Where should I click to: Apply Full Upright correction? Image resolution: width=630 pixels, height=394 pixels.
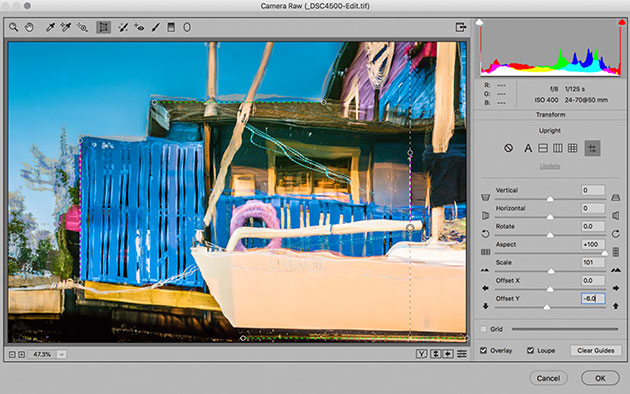point(573,148)
